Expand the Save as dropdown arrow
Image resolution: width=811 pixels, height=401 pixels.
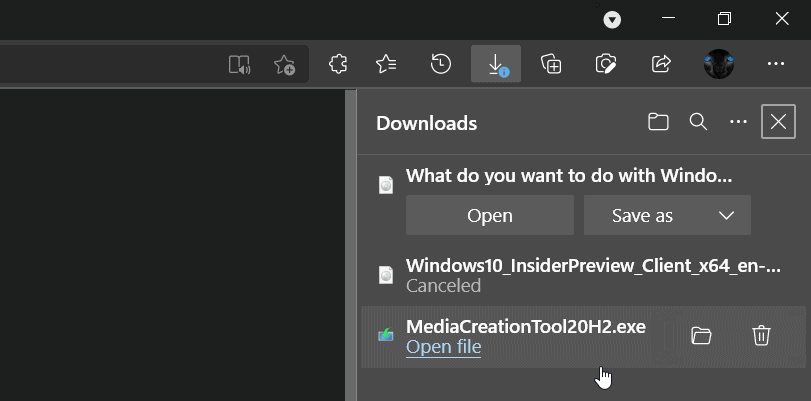point(727,215)
